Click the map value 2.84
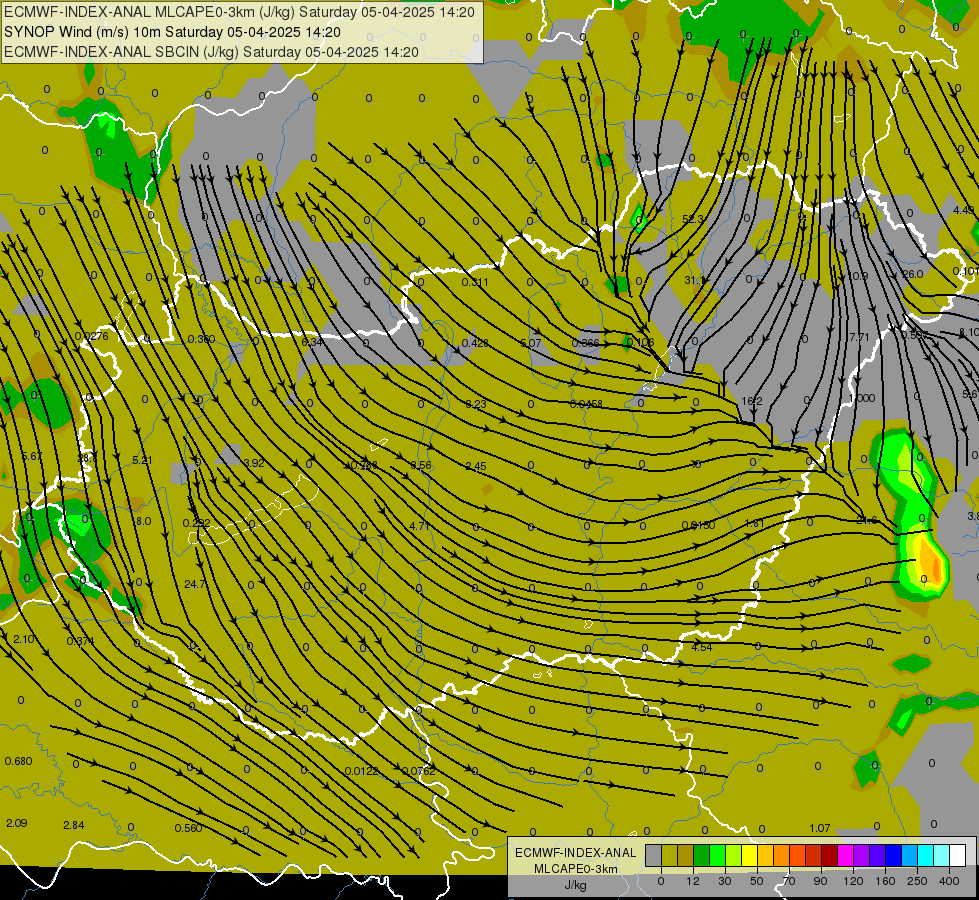This screenshot has height=900, width=979. (74, 825)
